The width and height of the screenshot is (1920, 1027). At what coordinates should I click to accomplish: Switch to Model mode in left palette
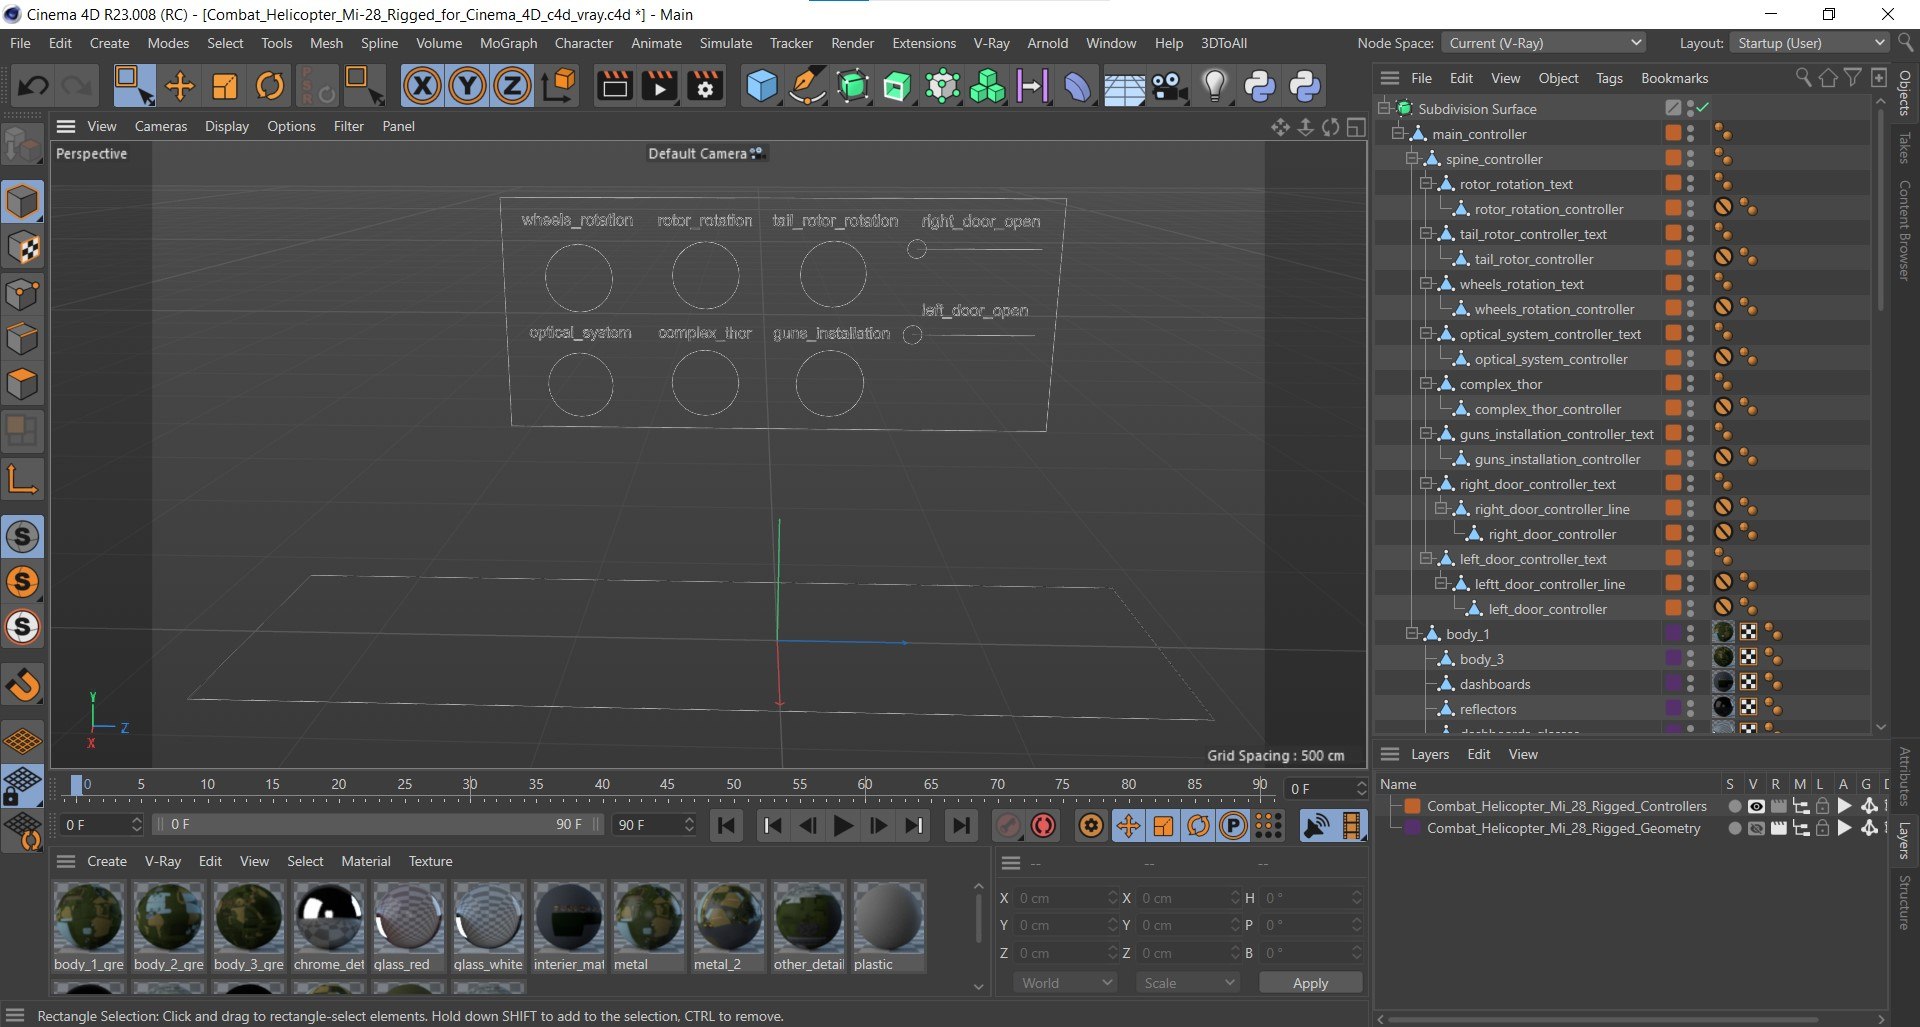22,202
